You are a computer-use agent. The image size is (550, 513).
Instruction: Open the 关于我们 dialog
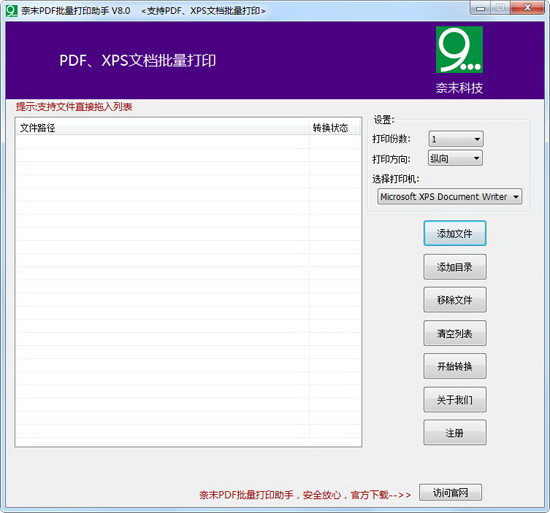coord(455,399)
